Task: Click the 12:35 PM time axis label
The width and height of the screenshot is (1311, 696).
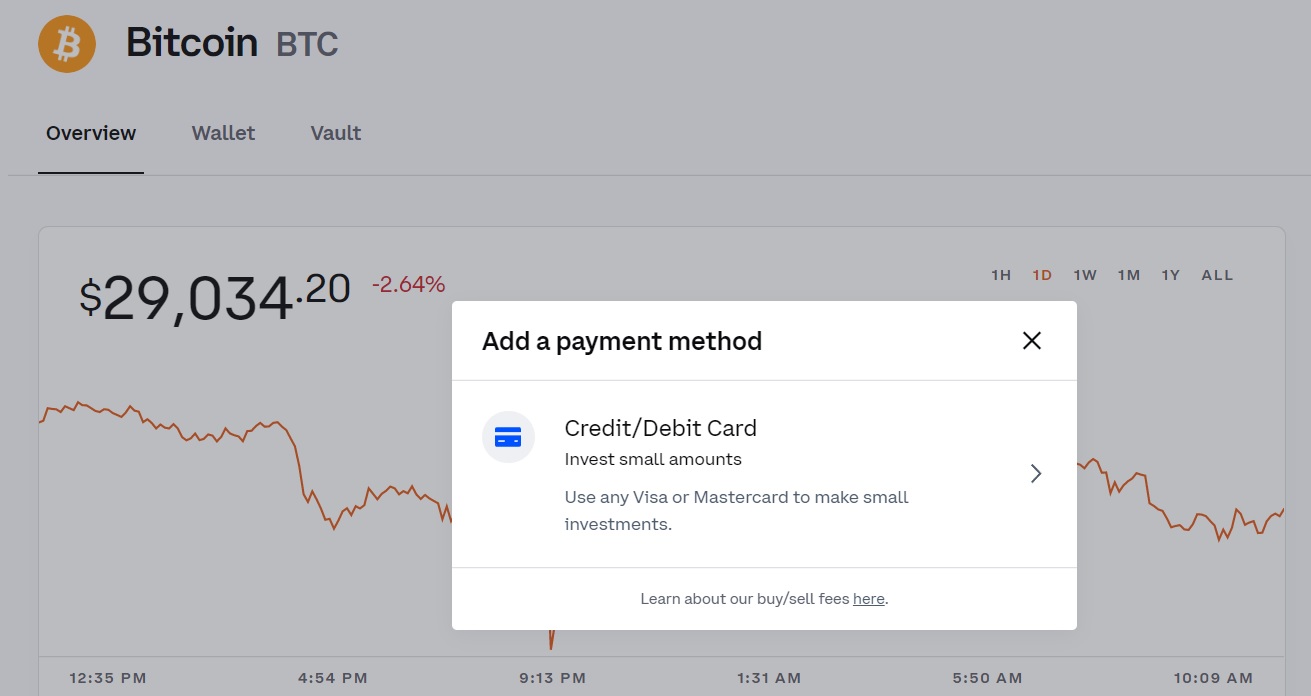Action: pos(108,678)
